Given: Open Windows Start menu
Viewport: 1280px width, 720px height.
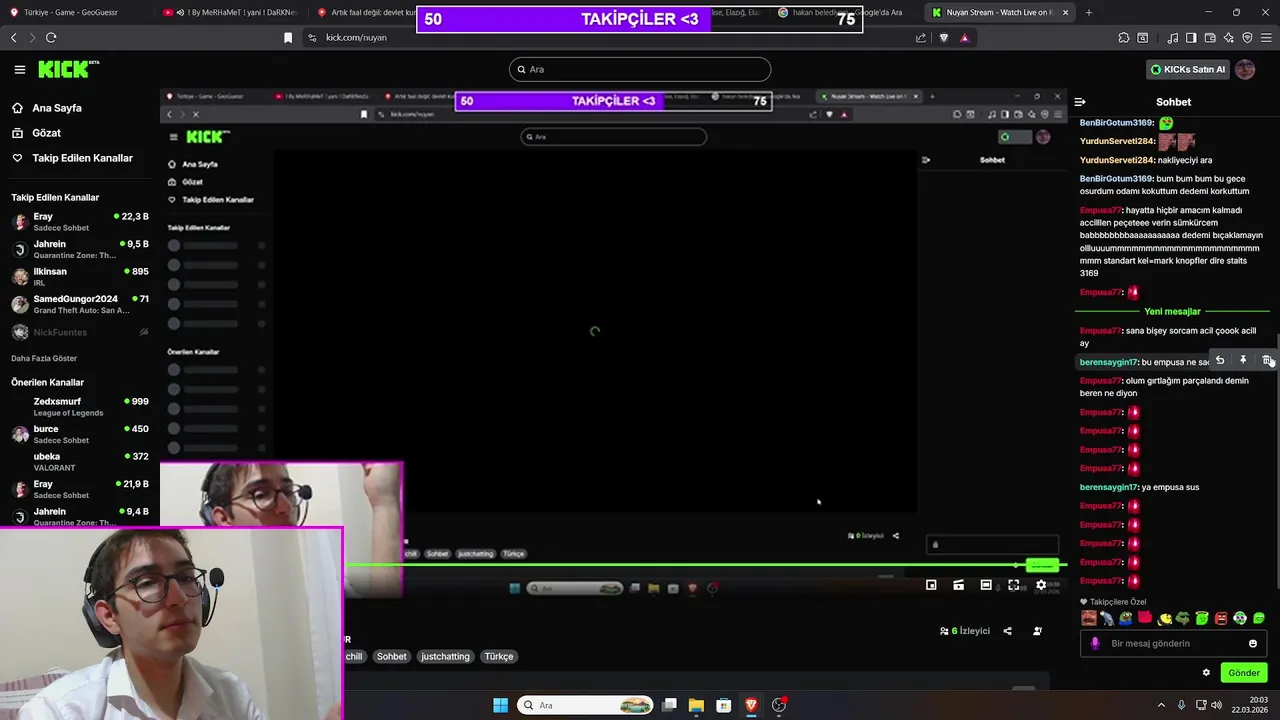Looking at the screenshot, I should [500, 705].
